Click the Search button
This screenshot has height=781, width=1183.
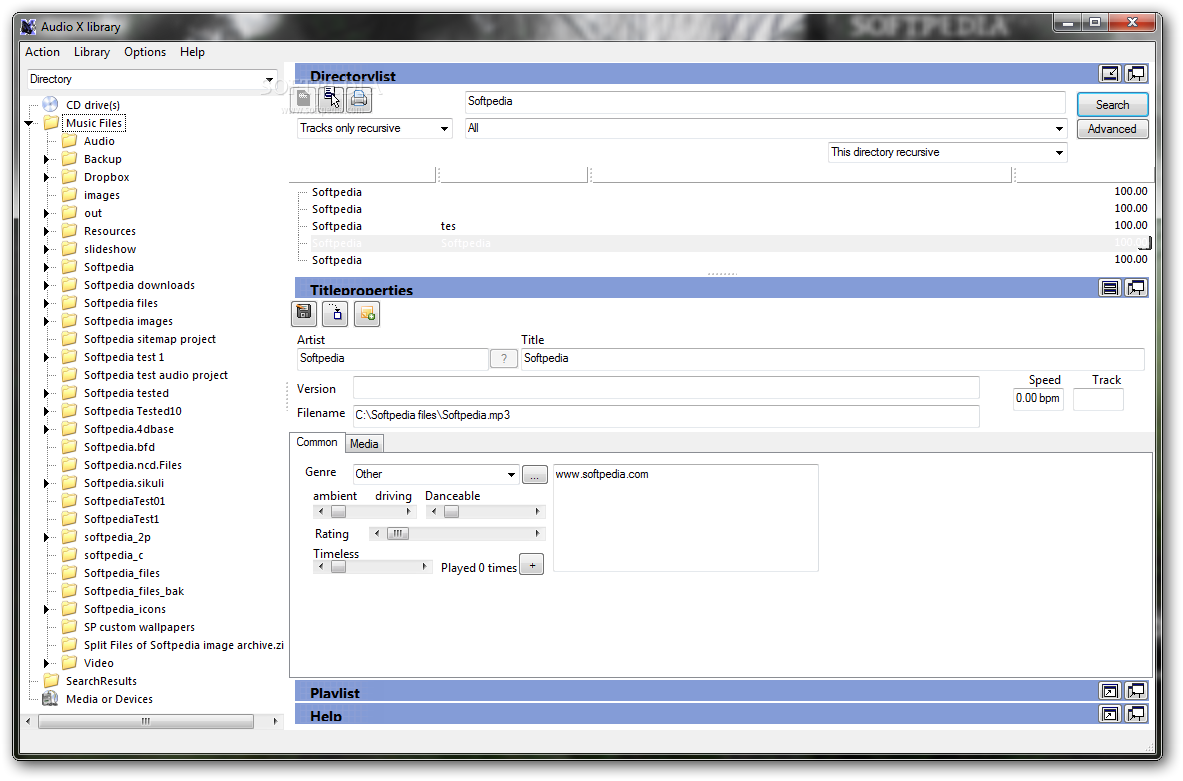[x=1112, y=104]
